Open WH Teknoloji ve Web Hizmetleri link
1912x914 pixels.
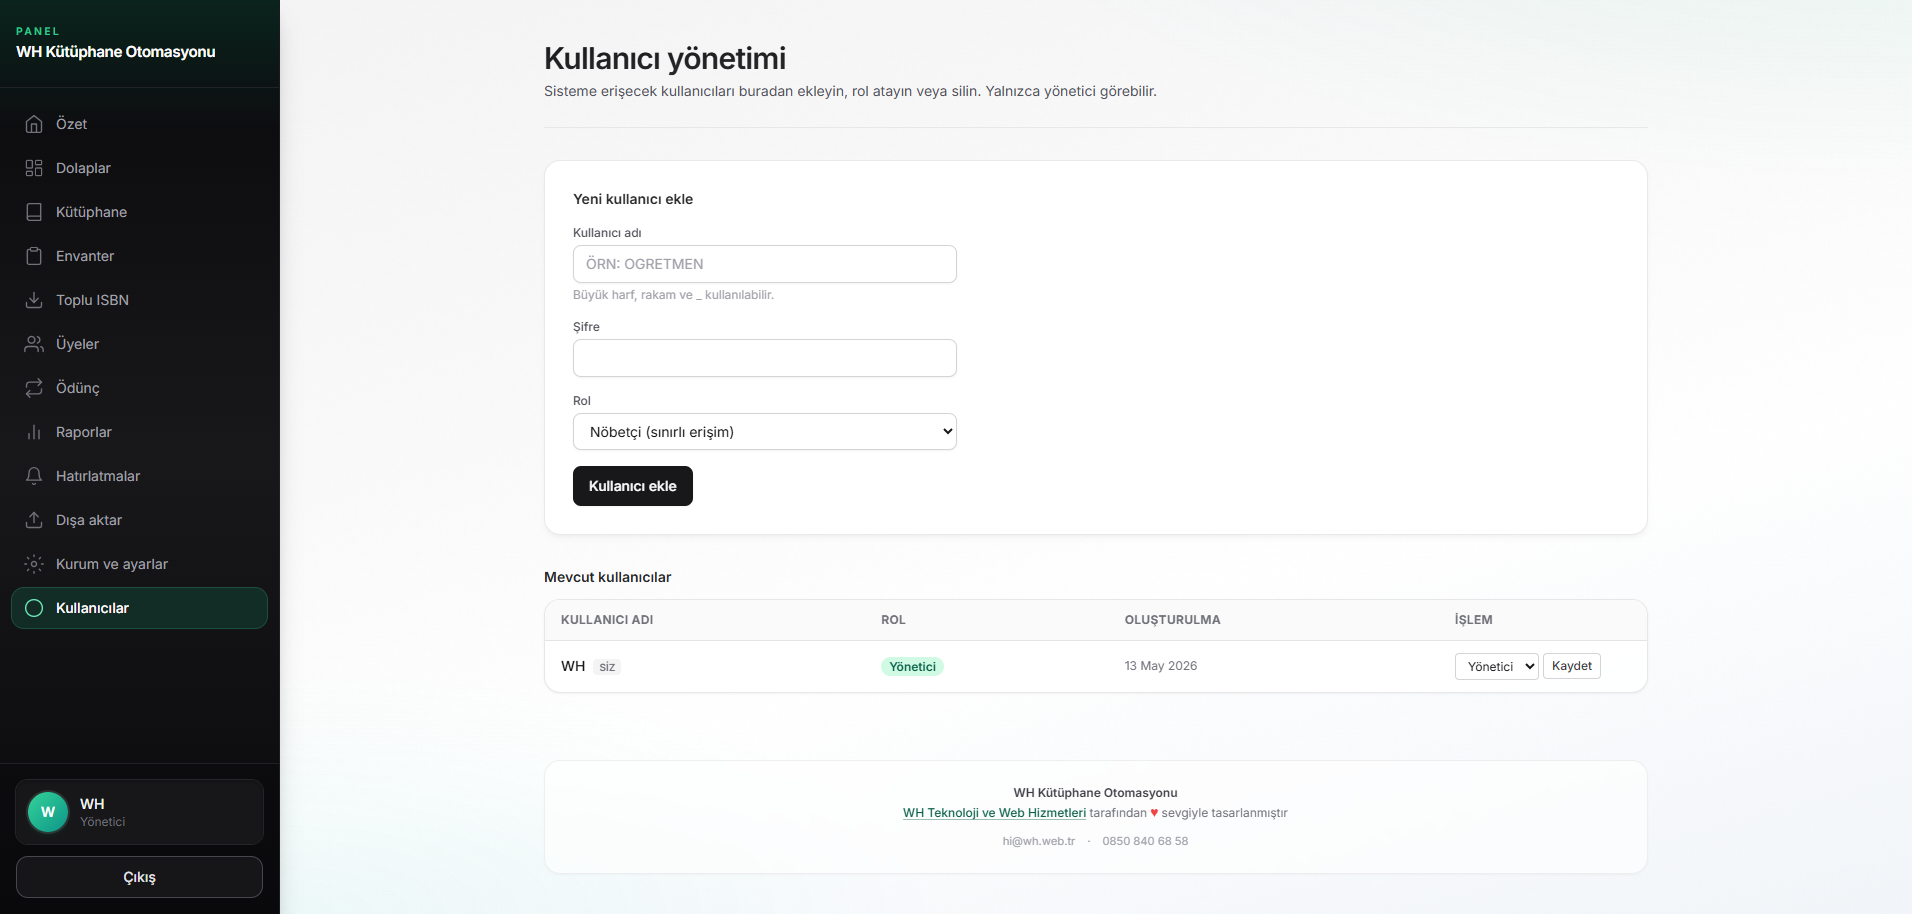(x=994, y=813)
